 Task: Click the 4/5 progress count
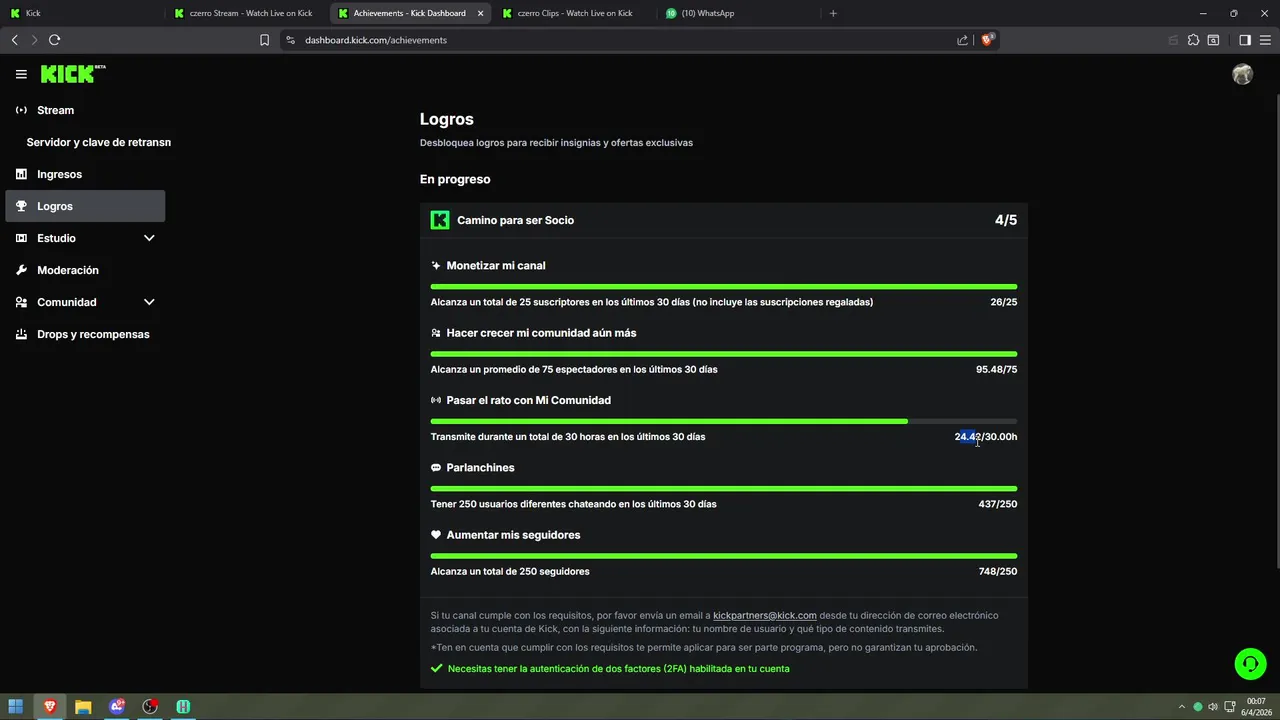tap(1006, 220)
